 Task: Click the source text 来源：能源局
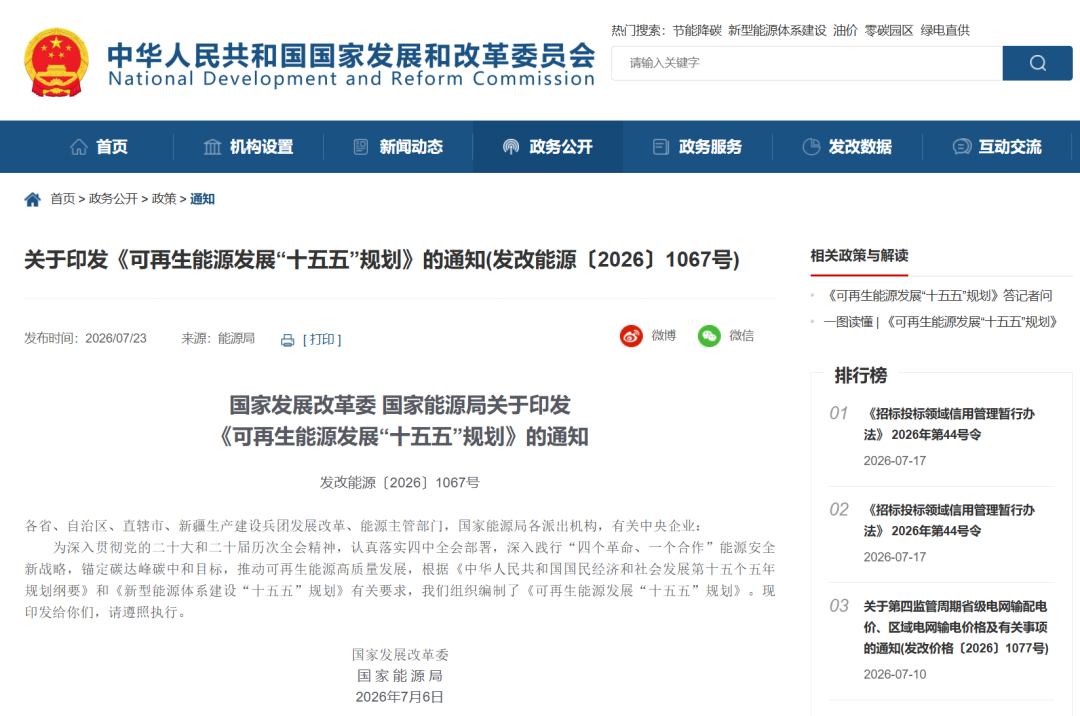[x=218, y=339]
